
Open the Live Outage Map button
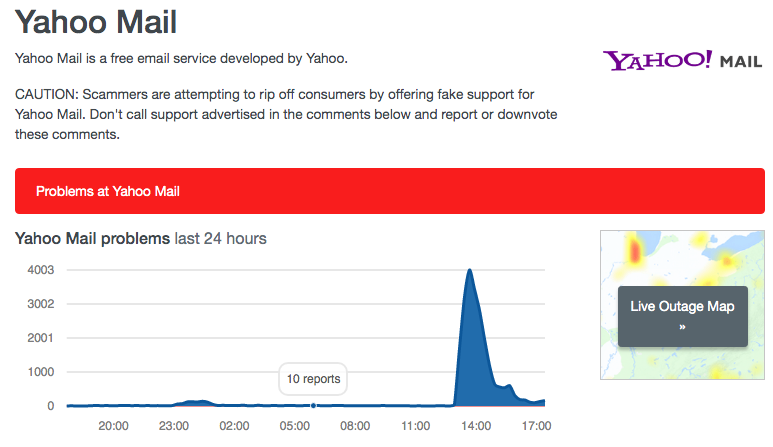coord(683,316)
